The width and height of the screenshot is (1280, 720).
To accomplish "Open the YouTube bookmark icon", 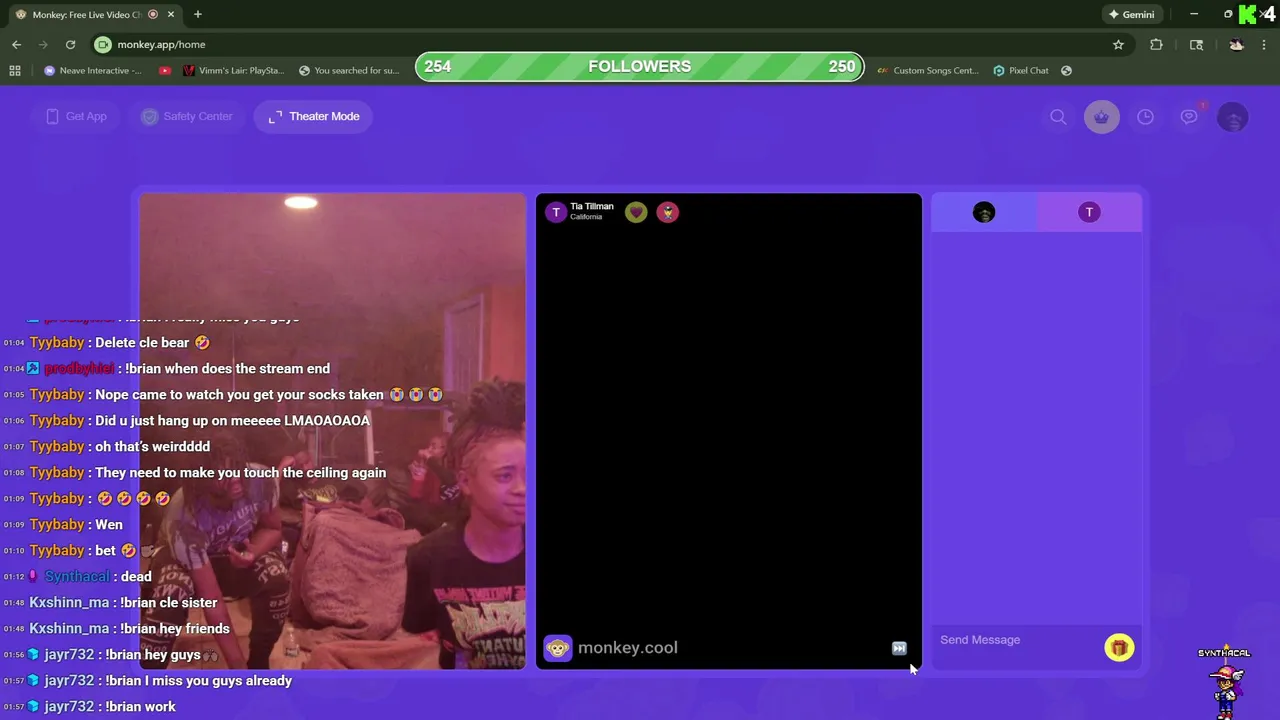I will (165, 70).
